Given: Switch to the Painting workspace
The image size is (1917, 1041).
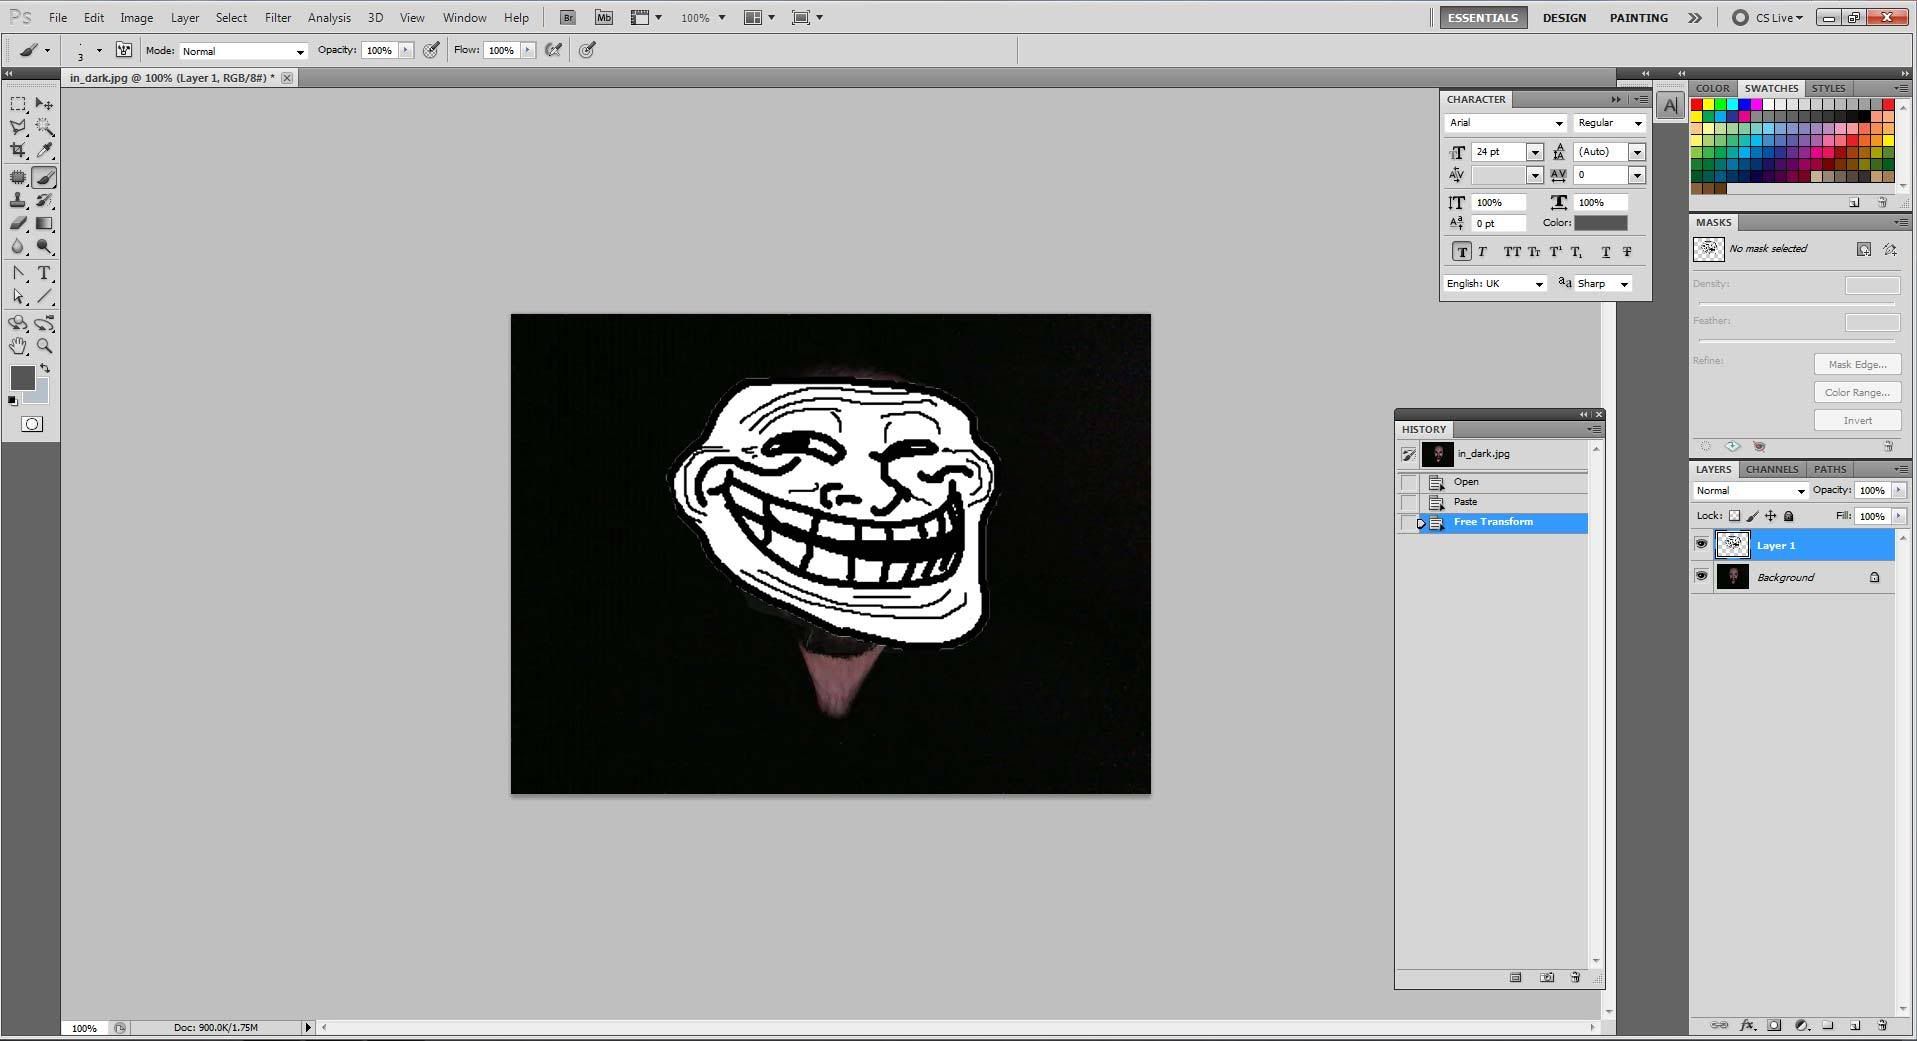Looking at the screenshot, I should point(1638,18).
